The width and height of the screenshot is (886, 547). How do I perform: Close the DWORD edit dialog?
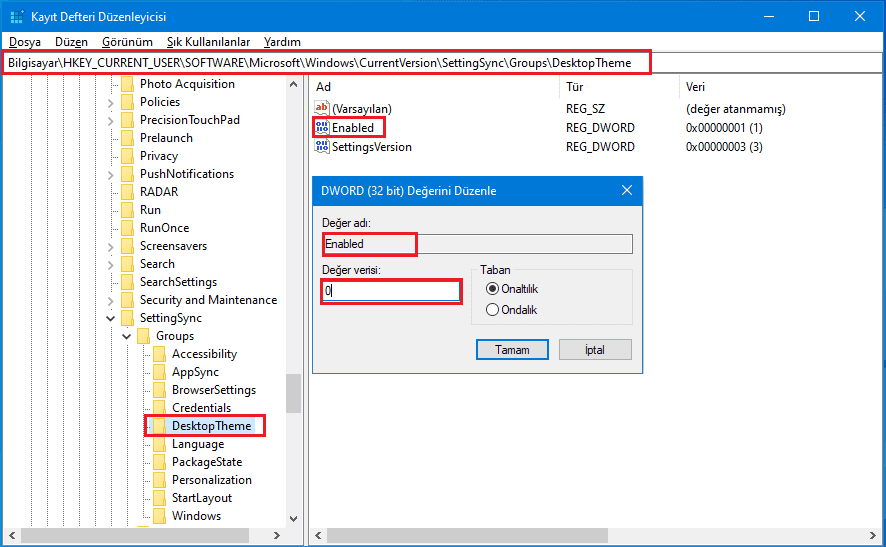(627, 190)
